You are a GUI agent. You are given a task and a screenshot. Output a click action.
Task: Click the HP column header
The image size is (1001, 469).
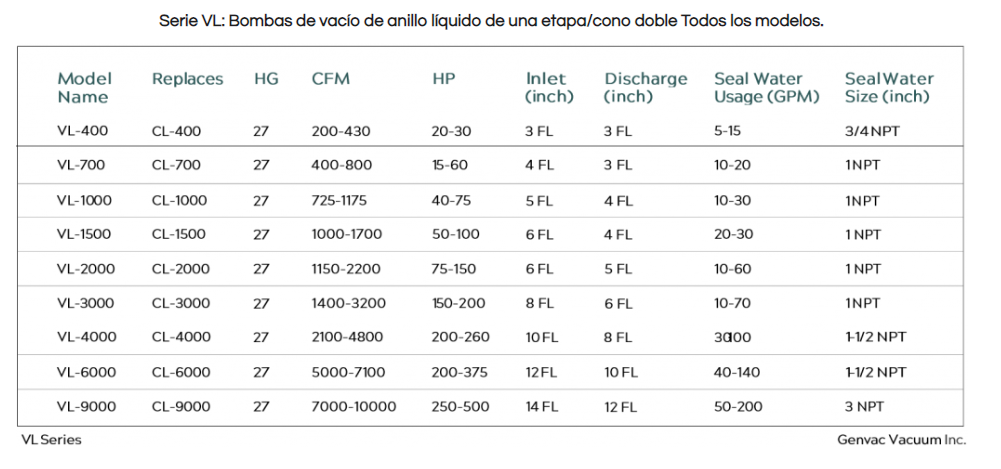coord(444,79)
